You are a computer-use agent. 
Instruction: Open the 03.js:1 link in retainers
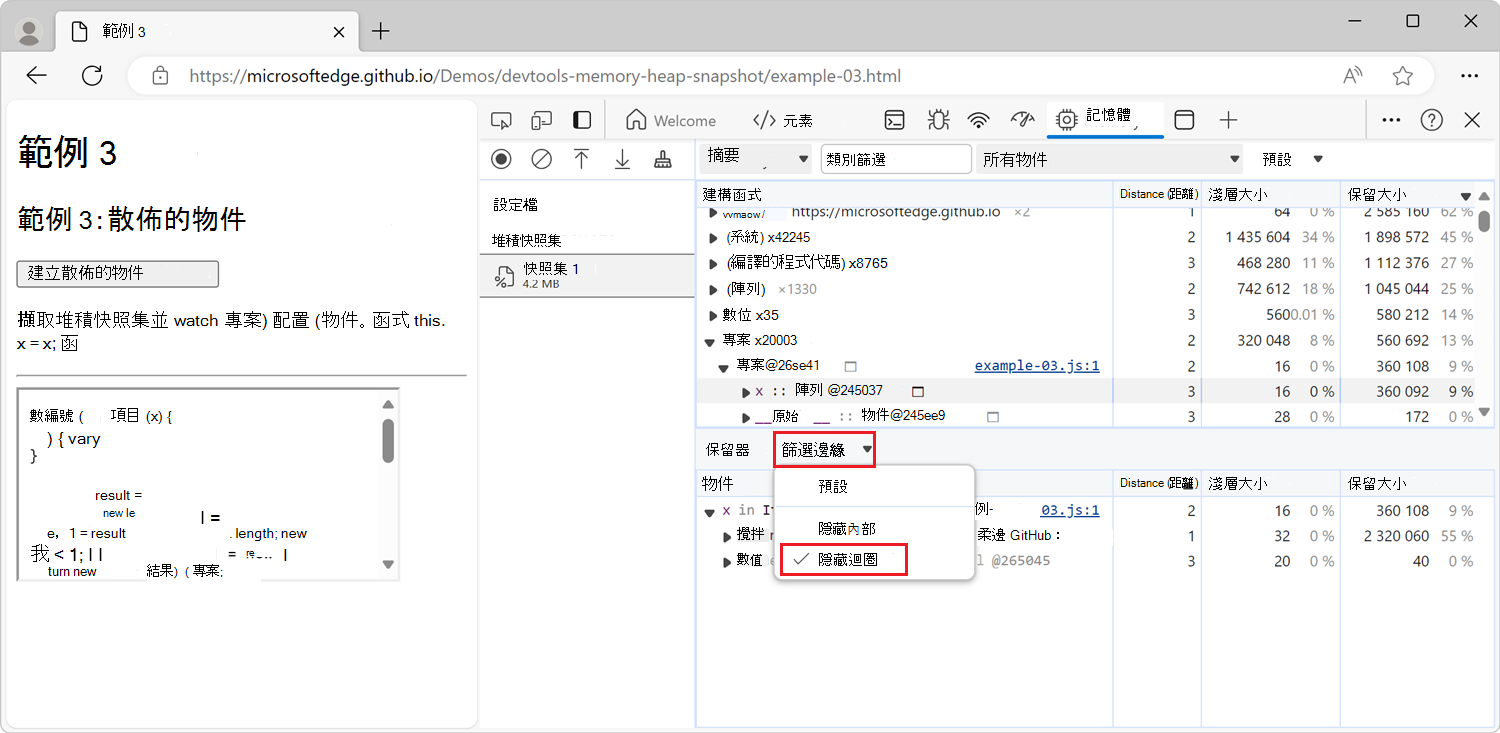pos(1070,511)
